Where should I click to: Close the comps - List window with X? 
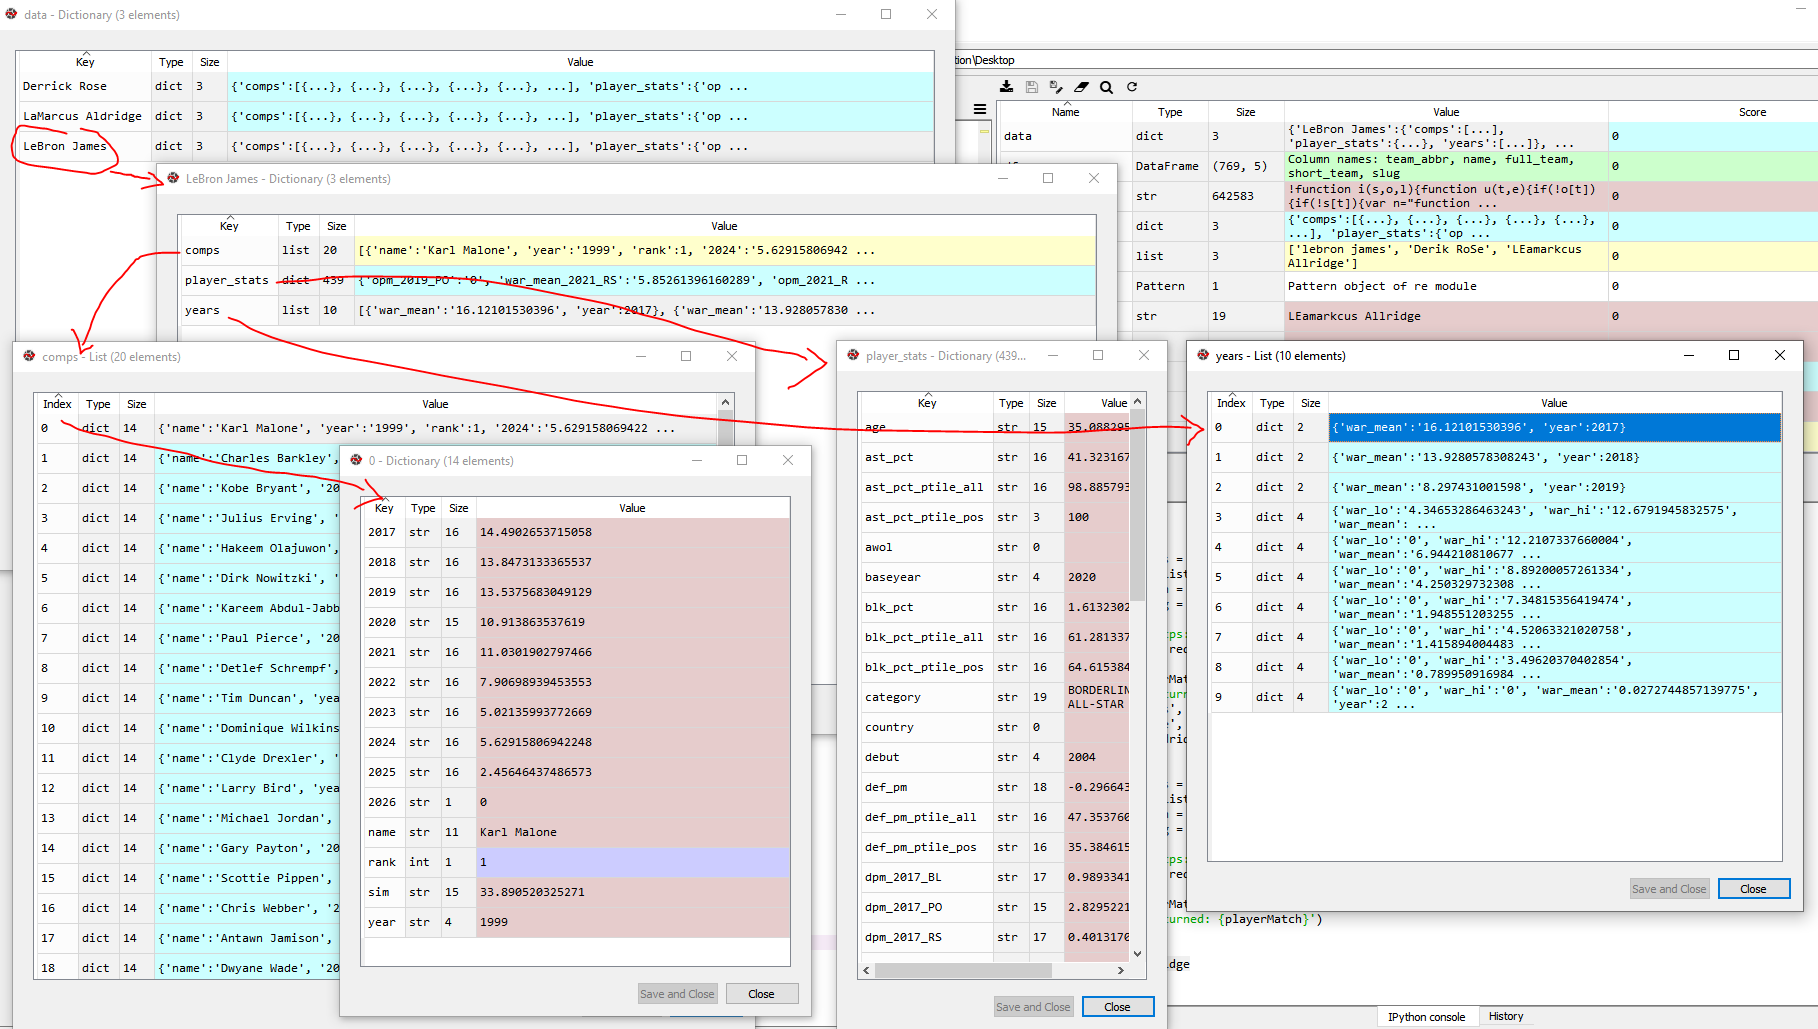point(732,356)
